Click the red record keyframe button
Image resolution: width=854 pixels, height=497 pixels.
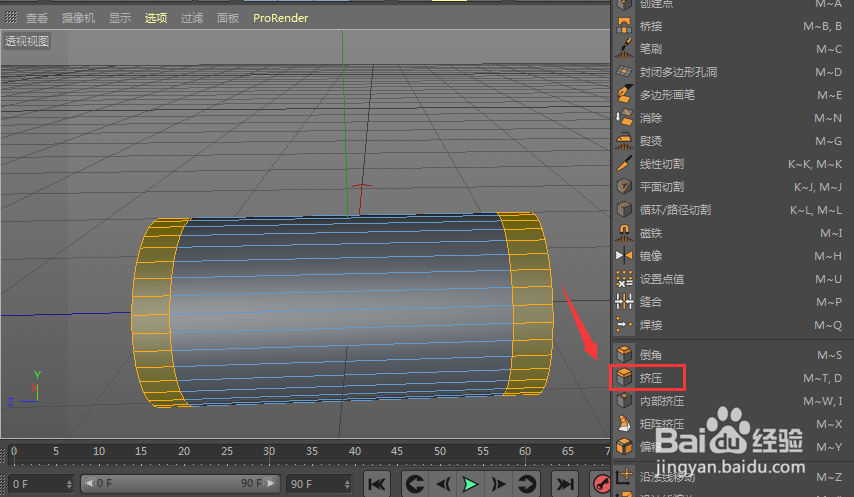click(601, 483)
